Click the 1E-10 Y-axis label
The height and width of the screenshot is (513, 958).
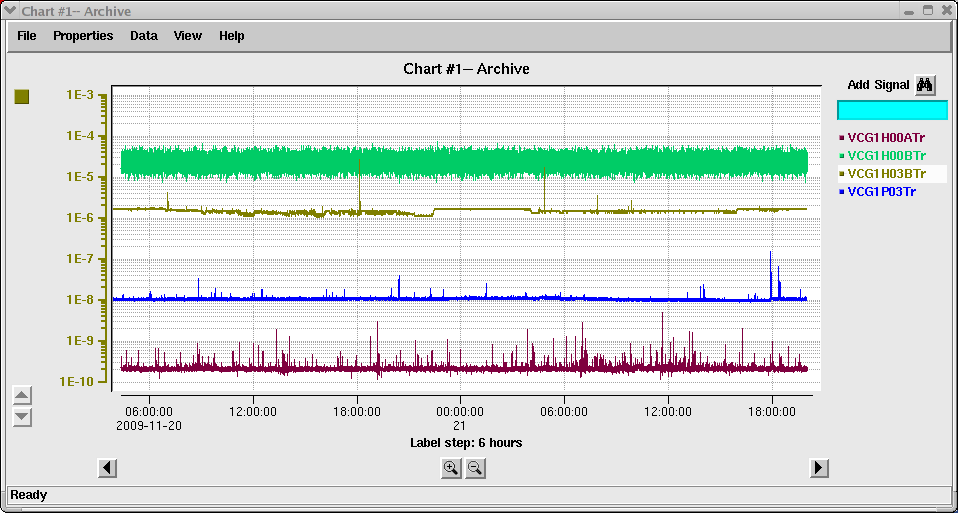pos(76,382)
